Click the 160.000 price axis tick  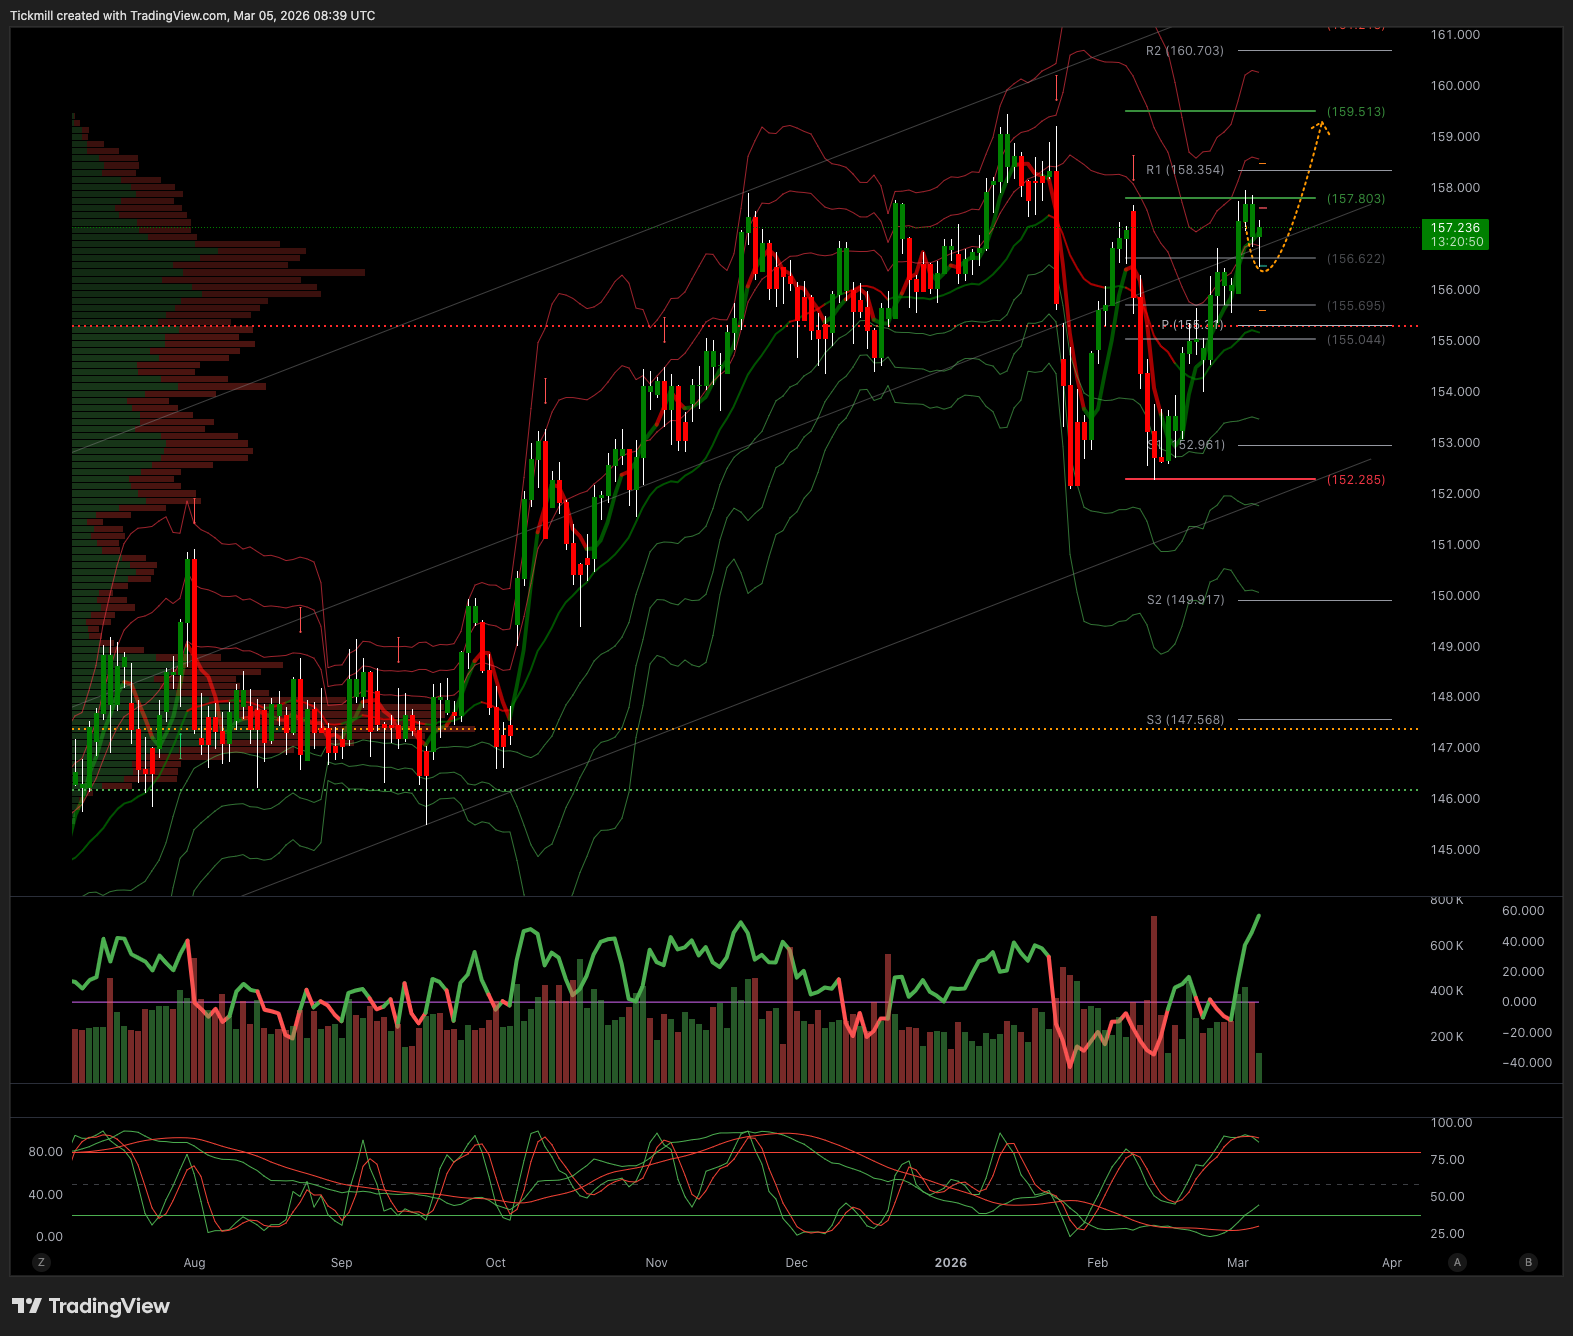click(1454, 86)
